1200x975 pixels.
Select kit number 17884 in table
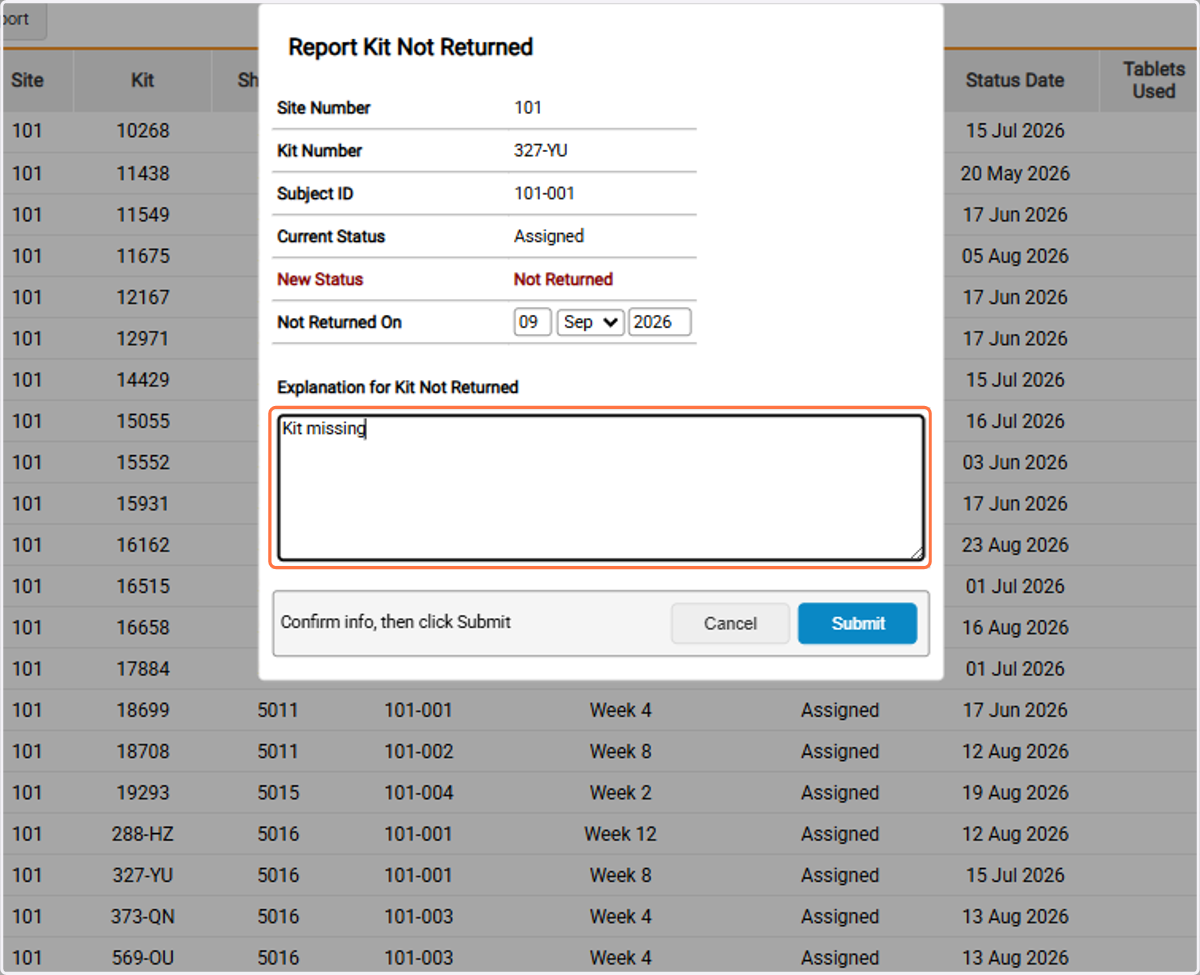pos(143,669)
